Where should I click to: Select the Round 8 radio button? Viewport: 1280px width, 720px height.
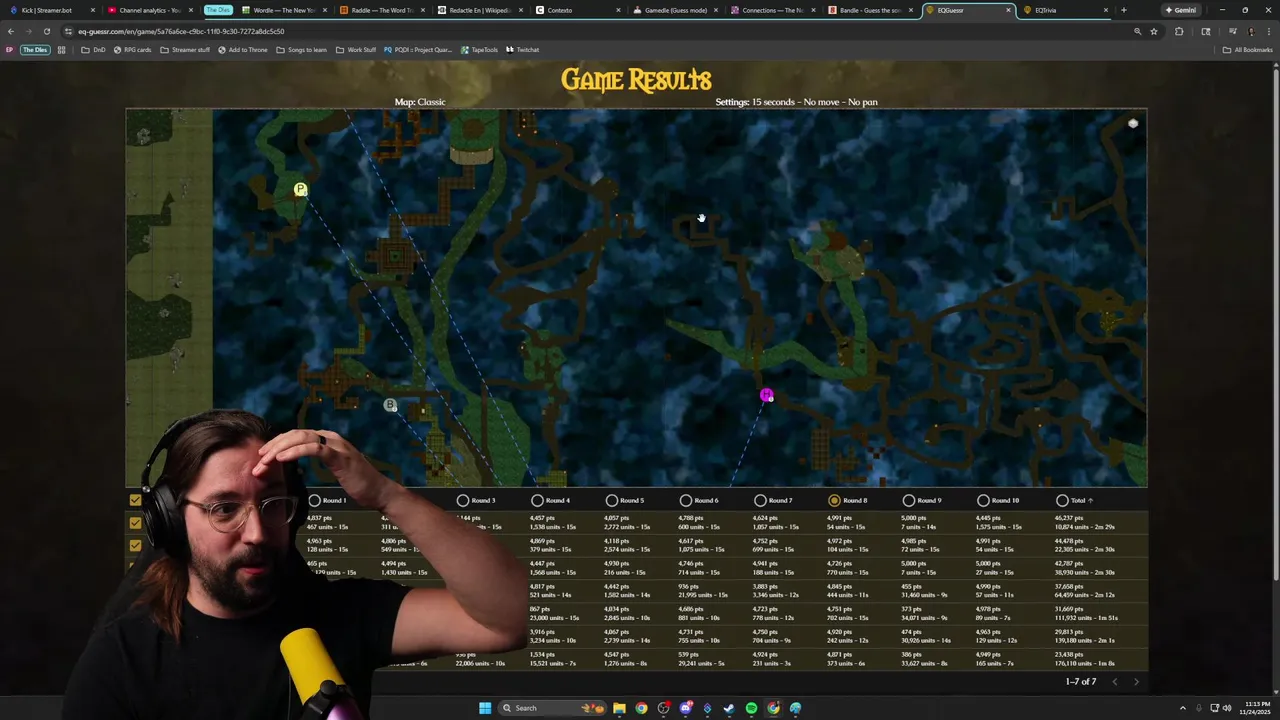pyautogui.click(x=834, y=500)
